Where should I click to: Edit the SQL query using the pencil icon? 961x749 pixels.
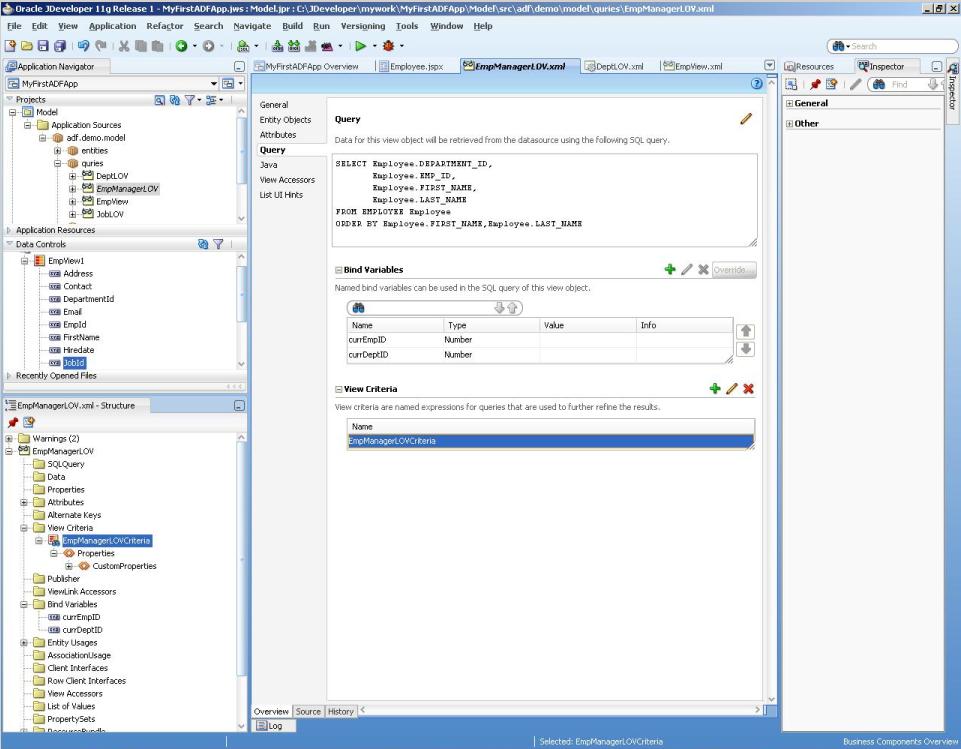(x=745, y=118)
